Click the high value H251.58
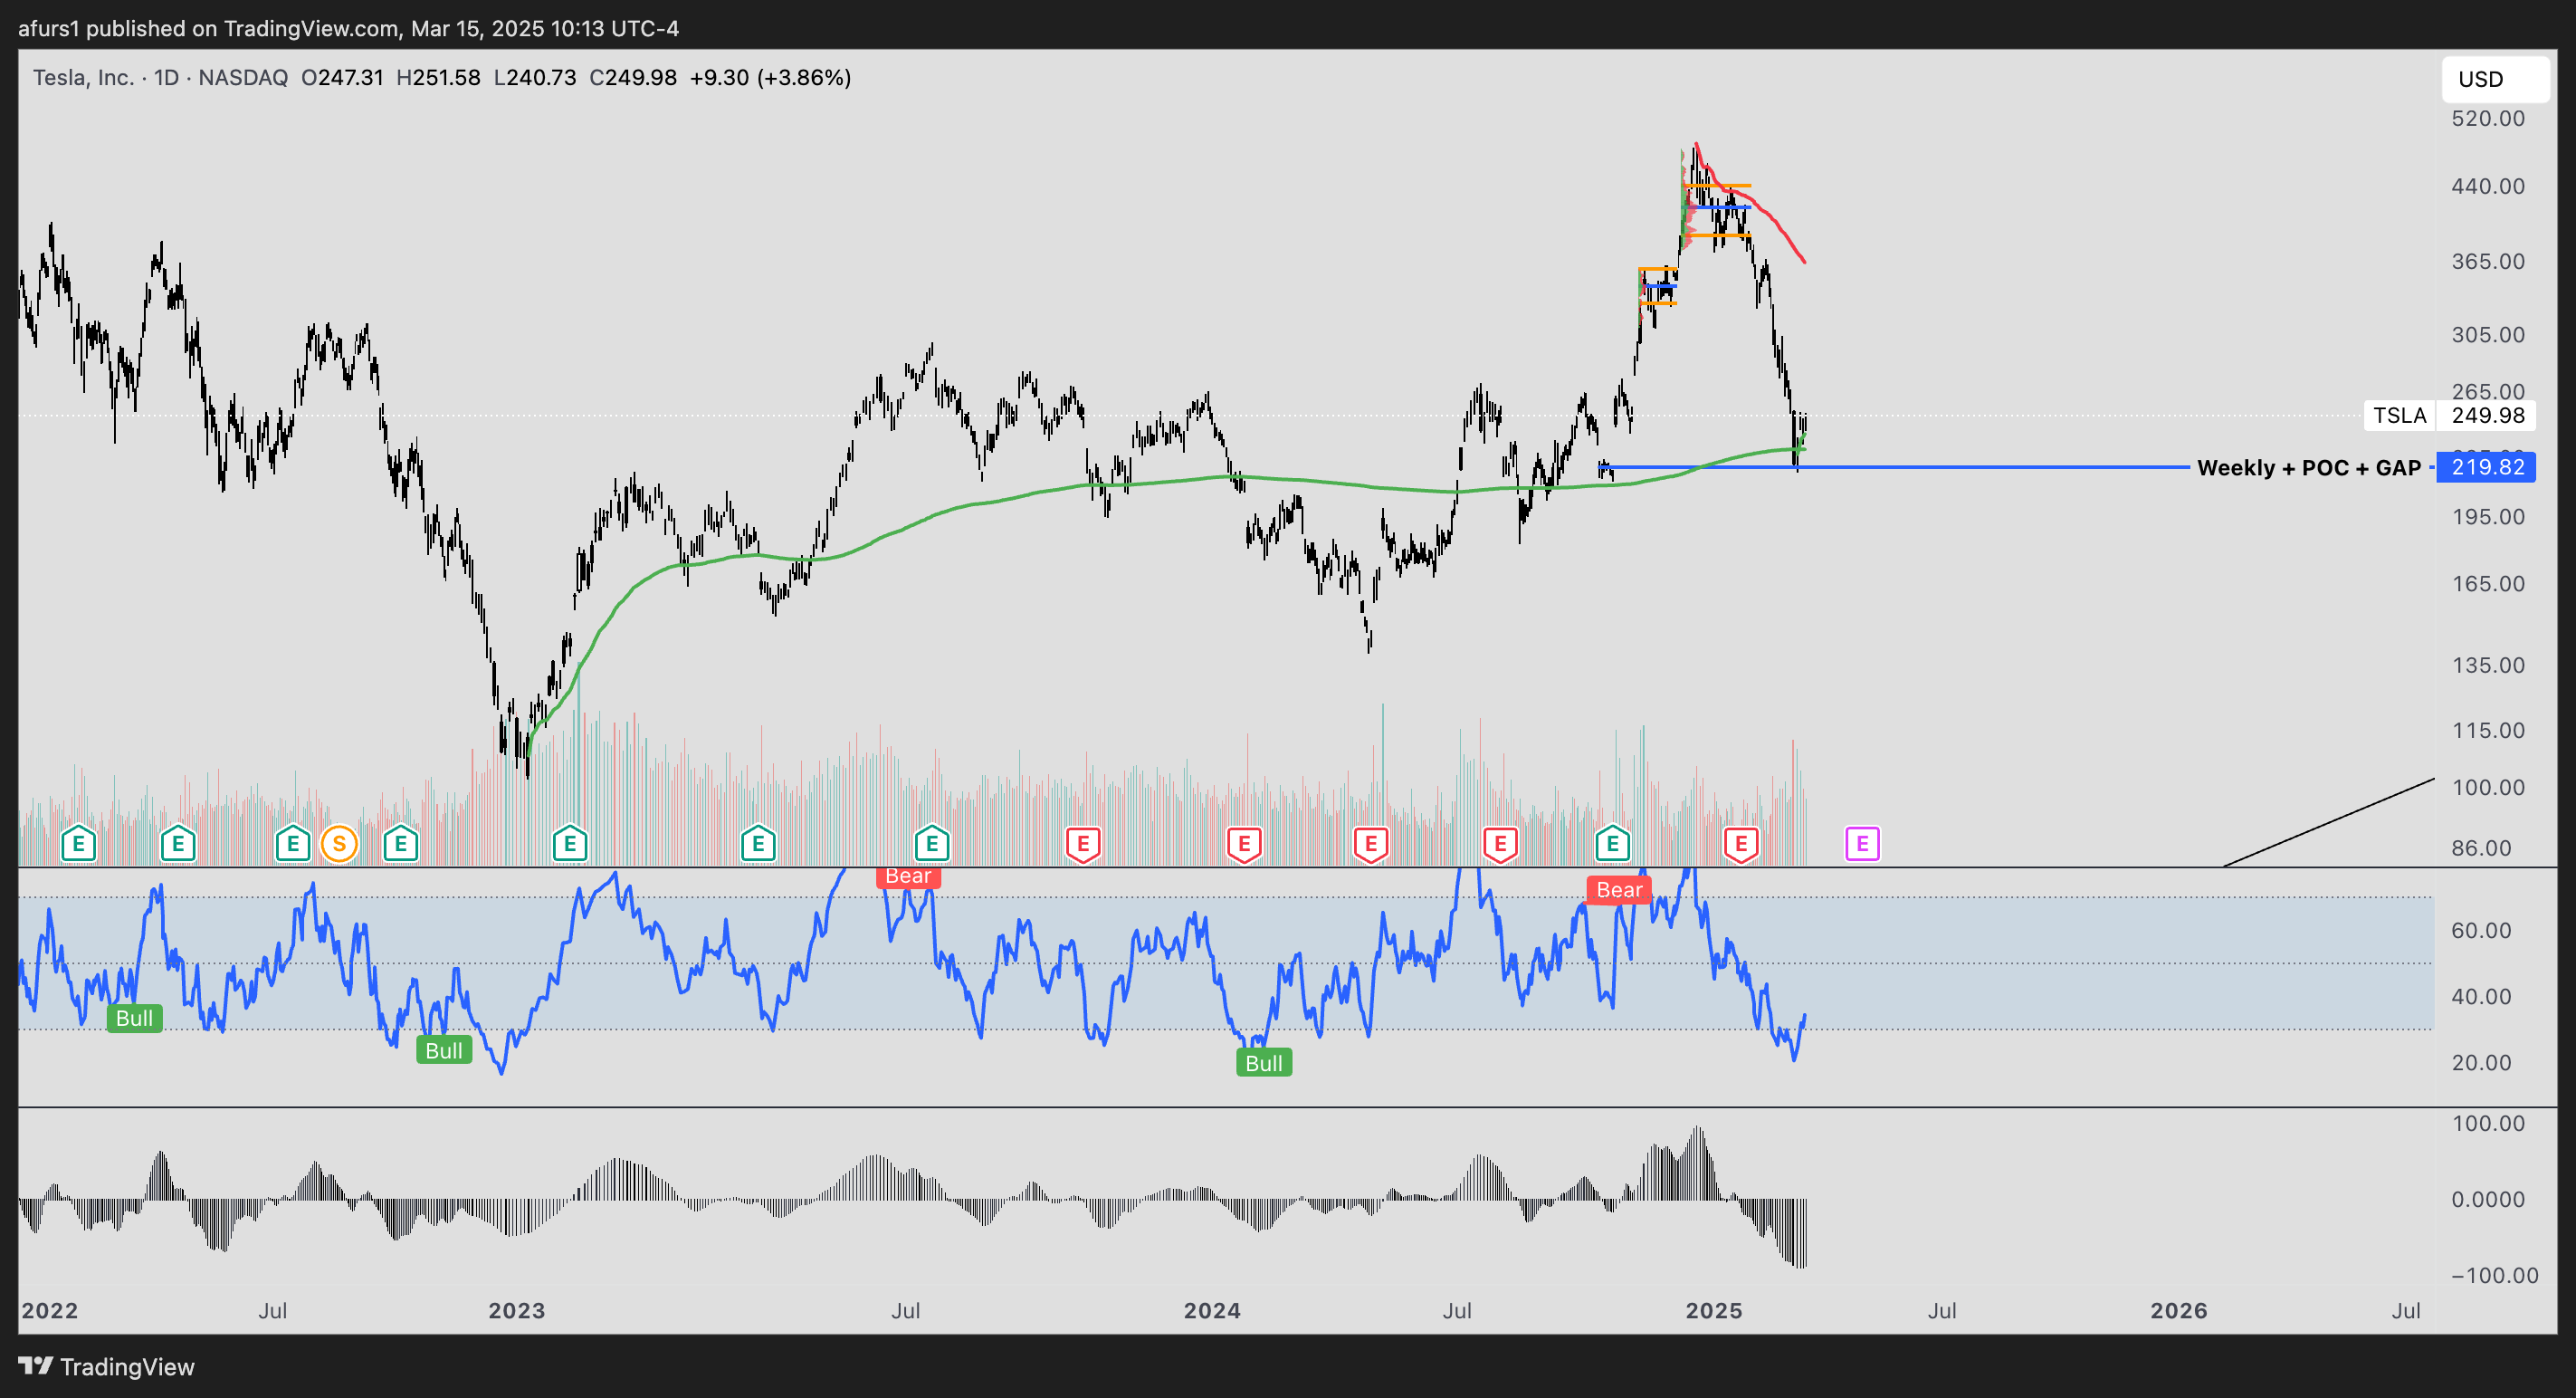The image size is (2576, 1398). click(438, 77)
